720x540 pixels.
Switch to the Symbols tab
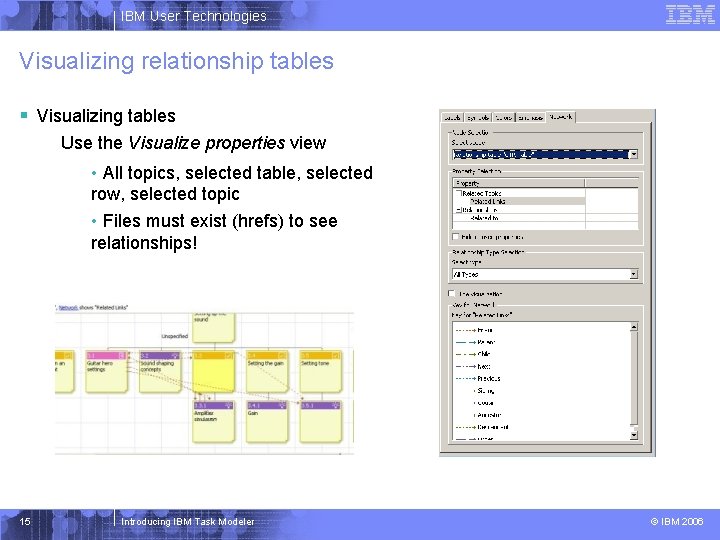point(478,118)
